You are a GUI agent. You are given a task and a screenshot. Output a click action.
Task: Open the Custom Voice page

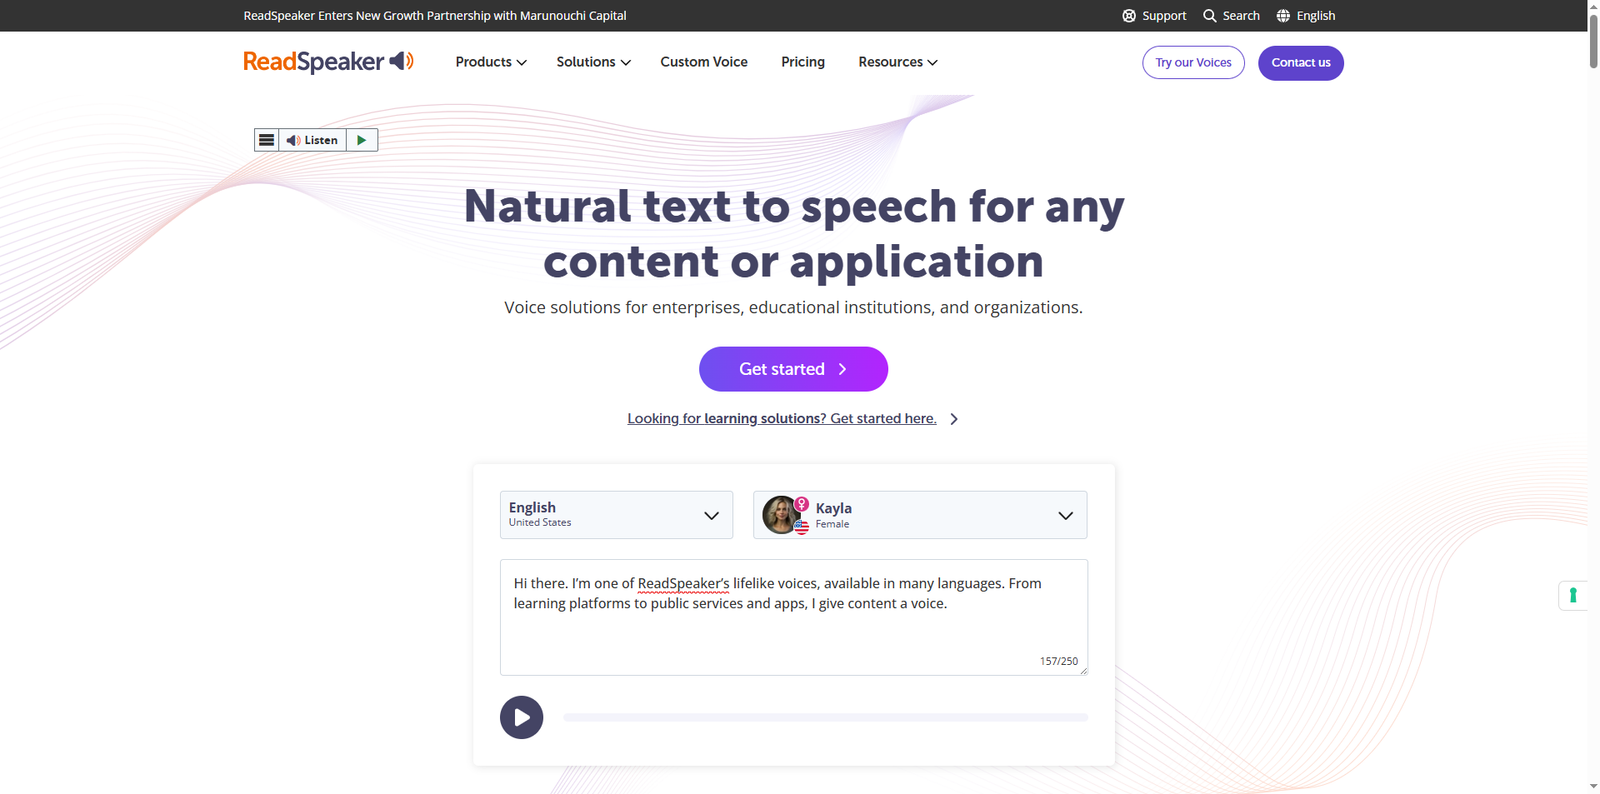(704, 62)
